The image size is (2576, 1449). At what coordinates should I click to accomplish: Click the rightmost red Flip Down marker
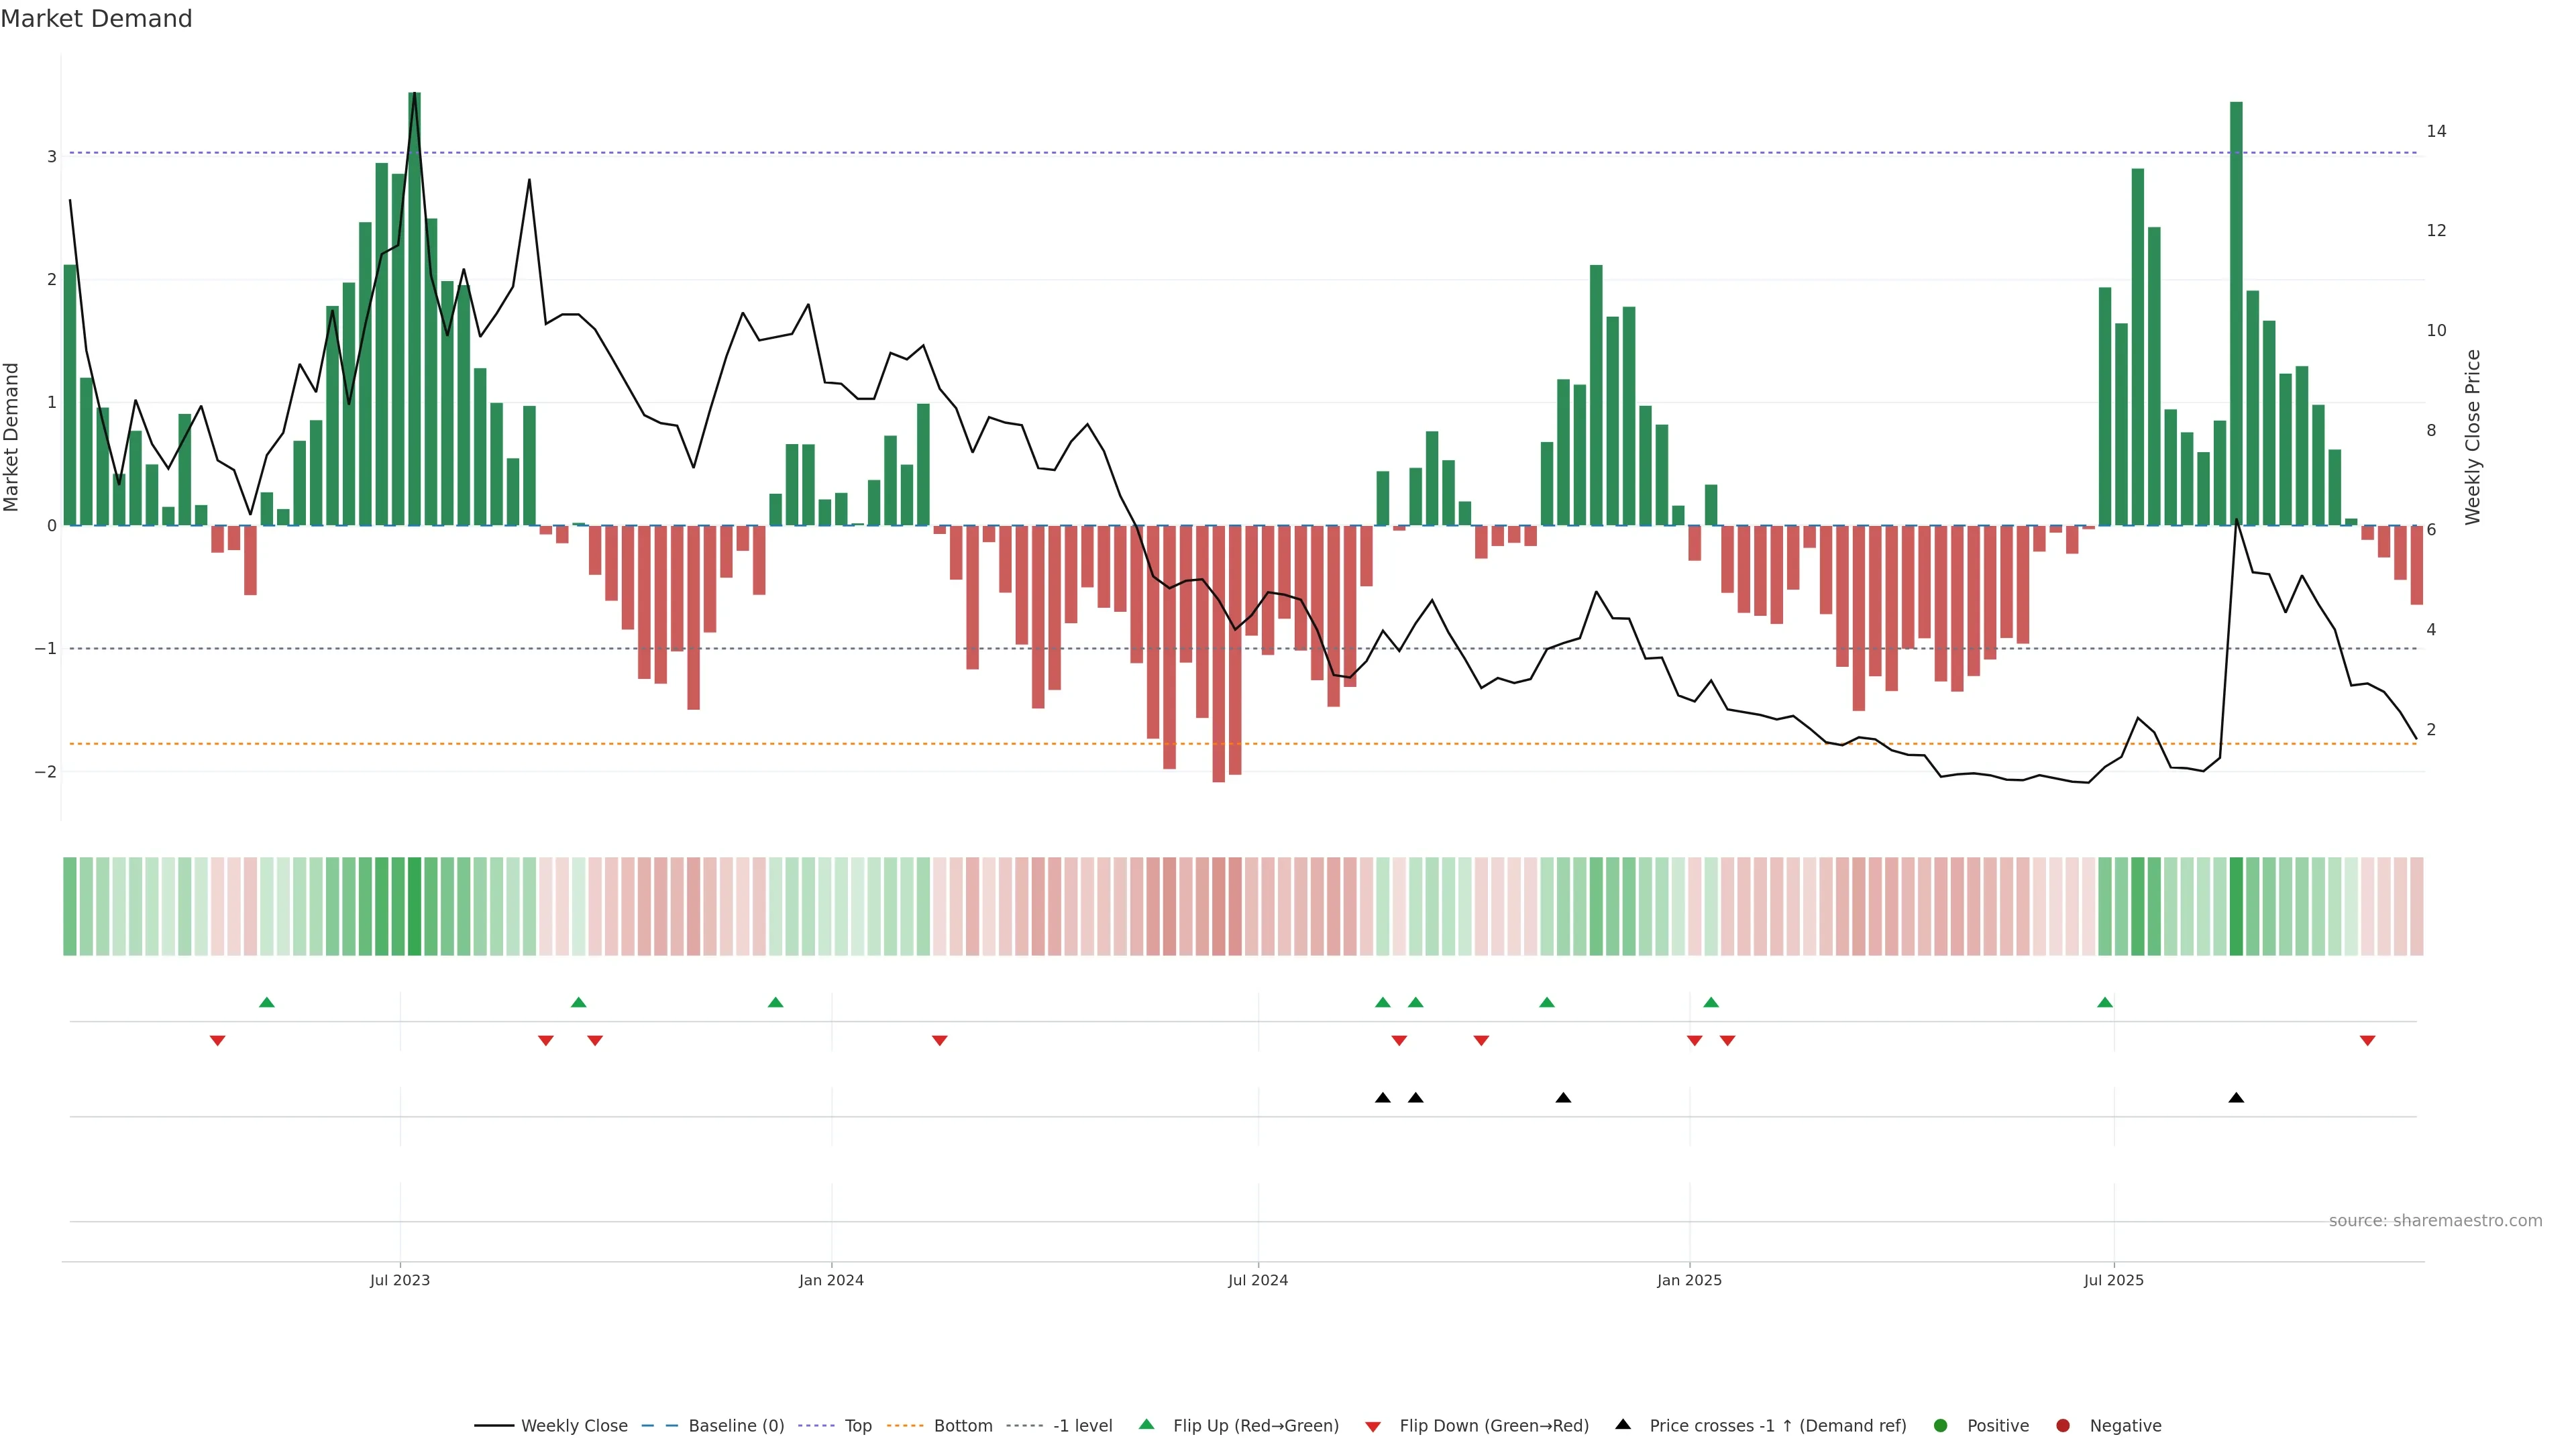(x=2367, y=1041)
